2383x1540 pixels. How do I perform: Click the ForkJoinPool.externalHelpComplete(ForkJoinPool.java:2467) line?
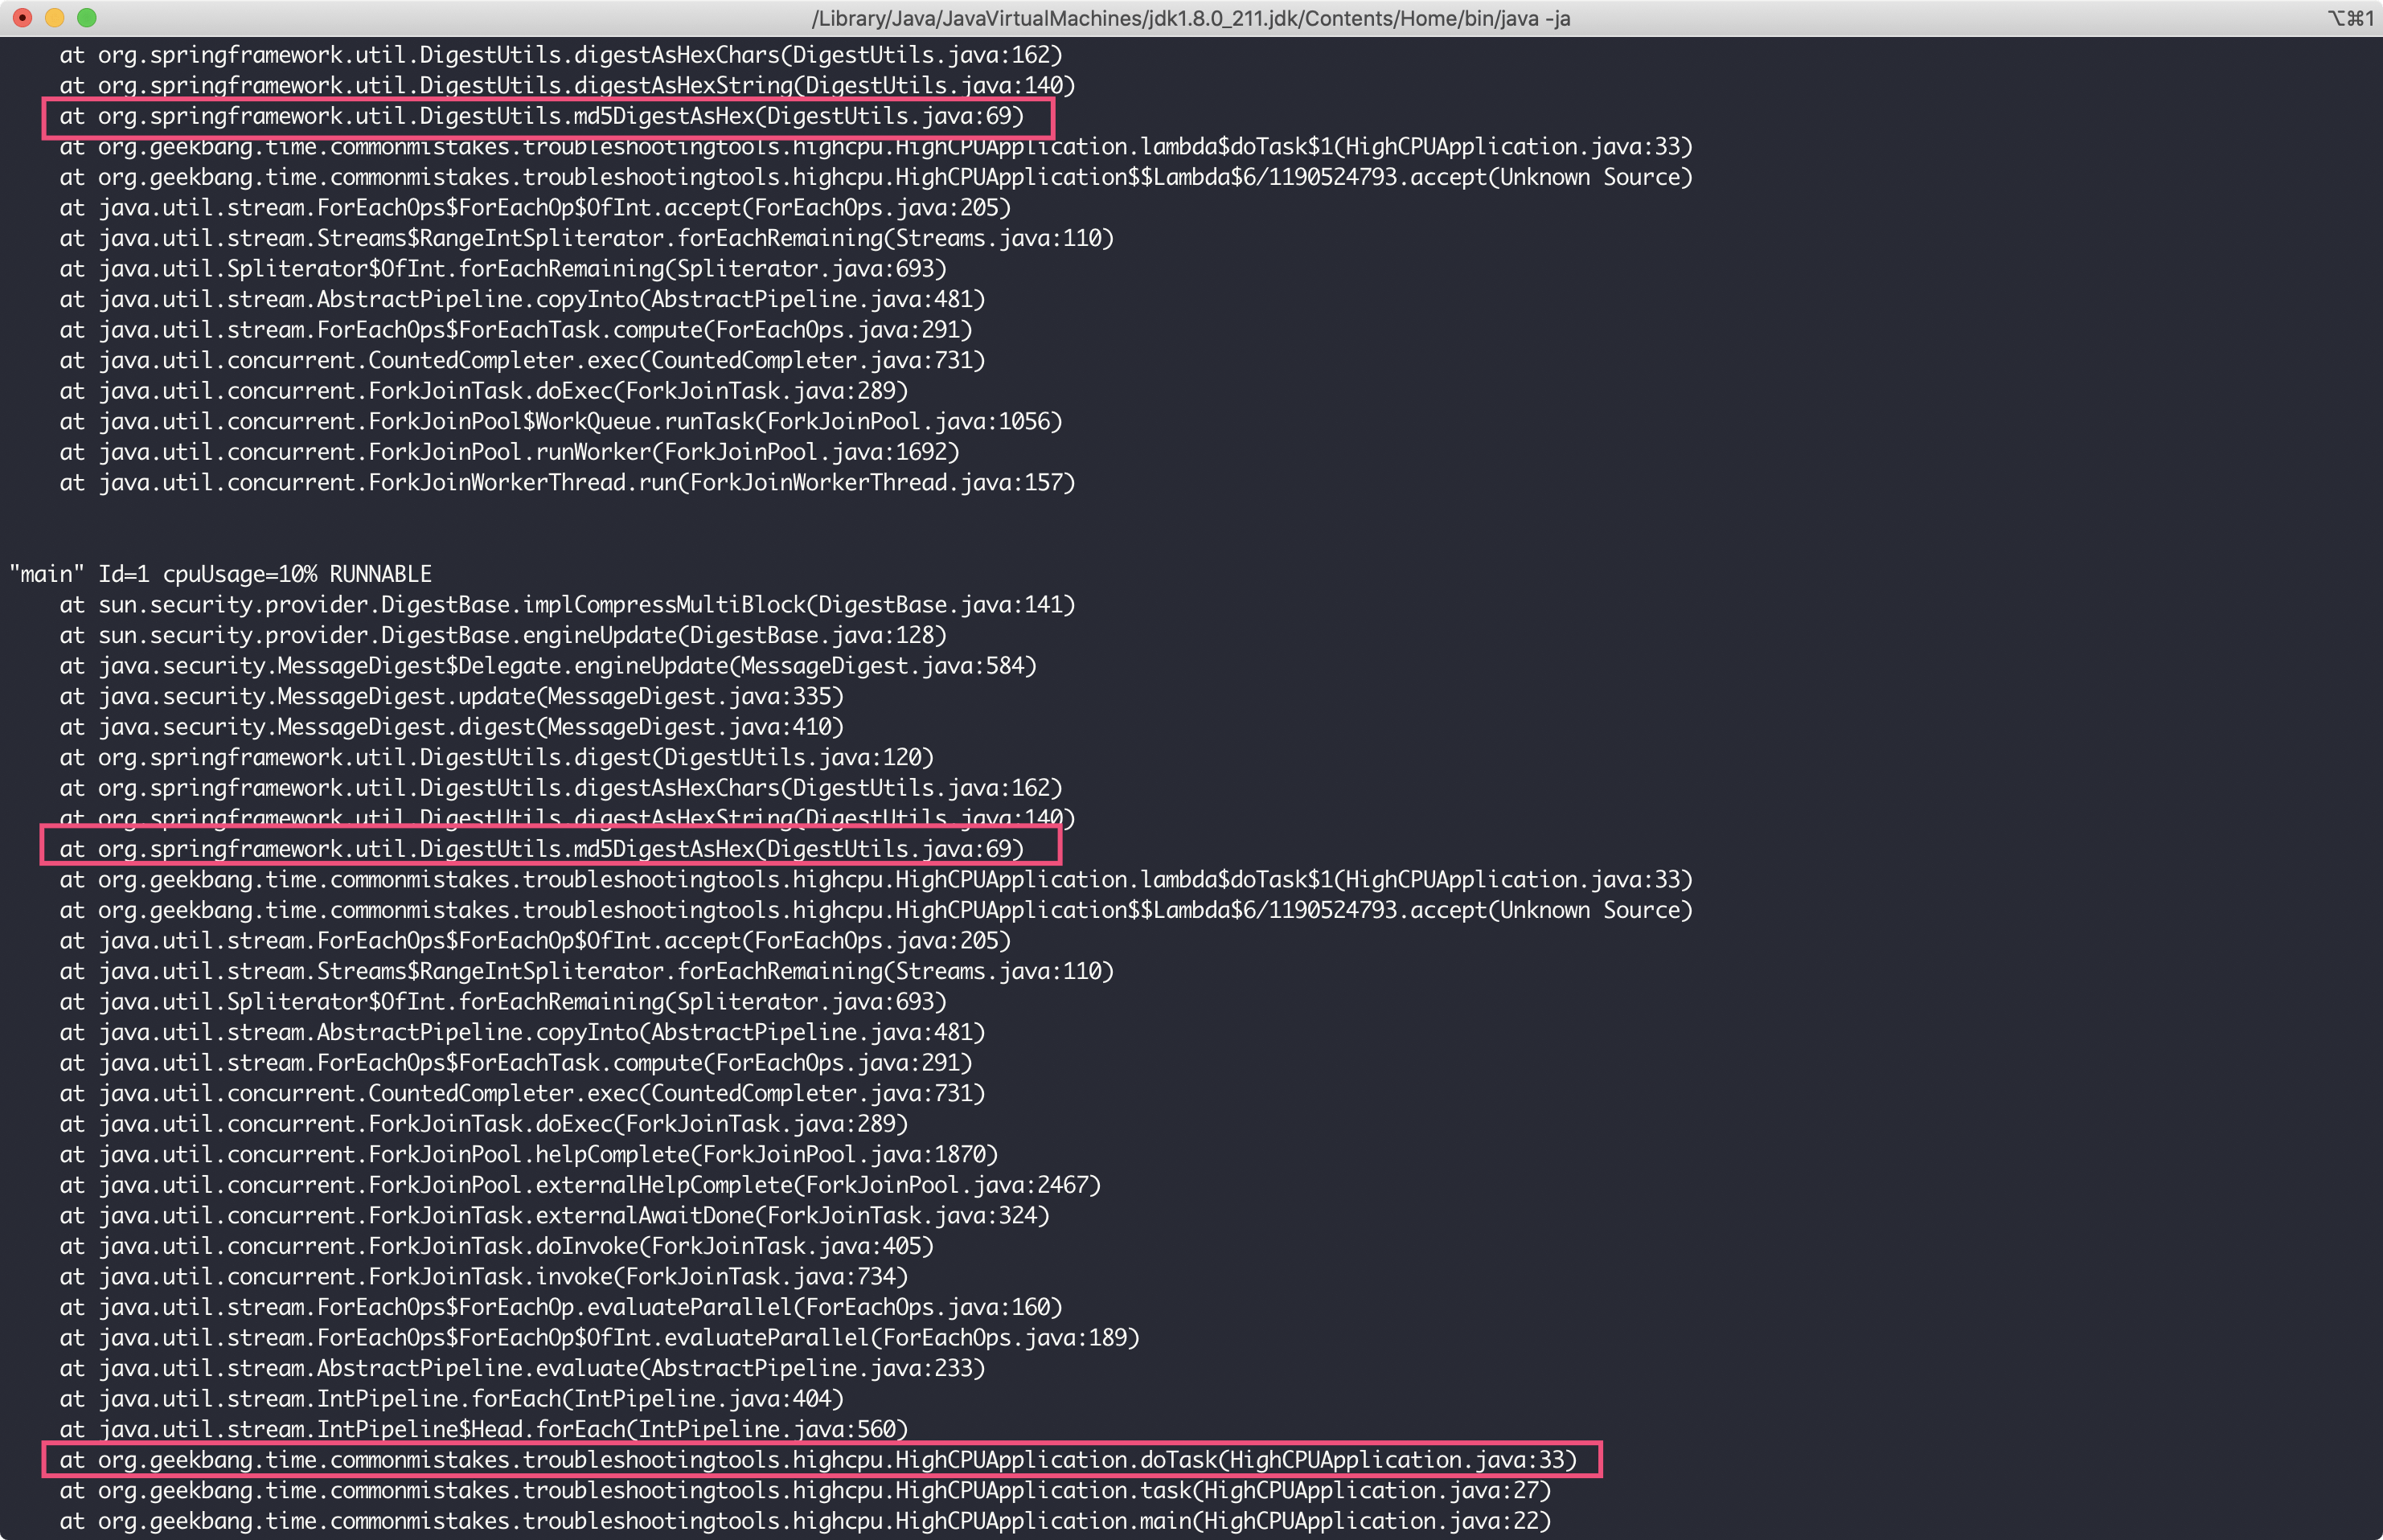tap(580, 1185)
